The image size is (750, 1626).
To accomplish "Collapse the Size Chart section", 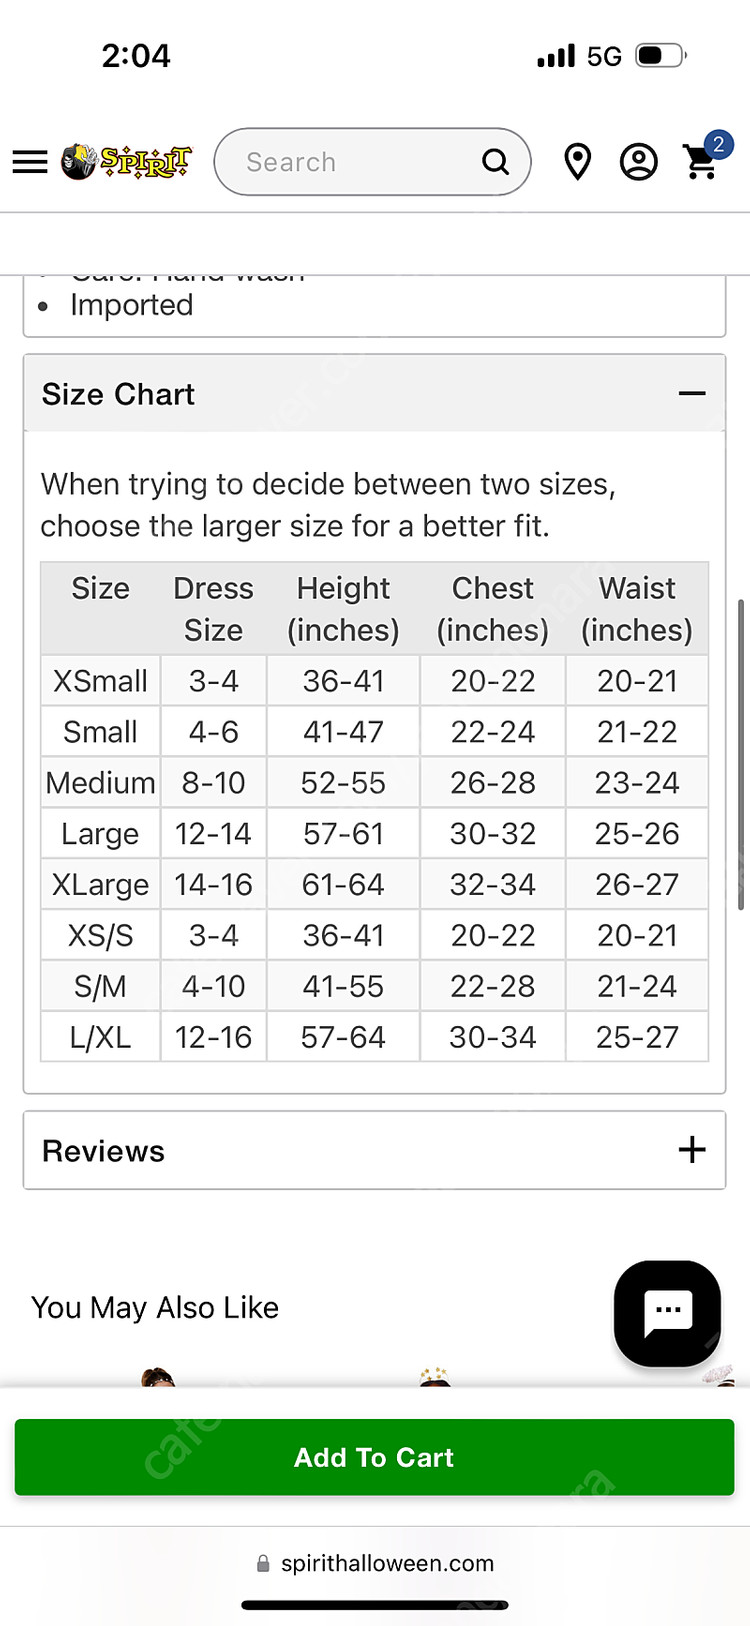I will 692,394.
